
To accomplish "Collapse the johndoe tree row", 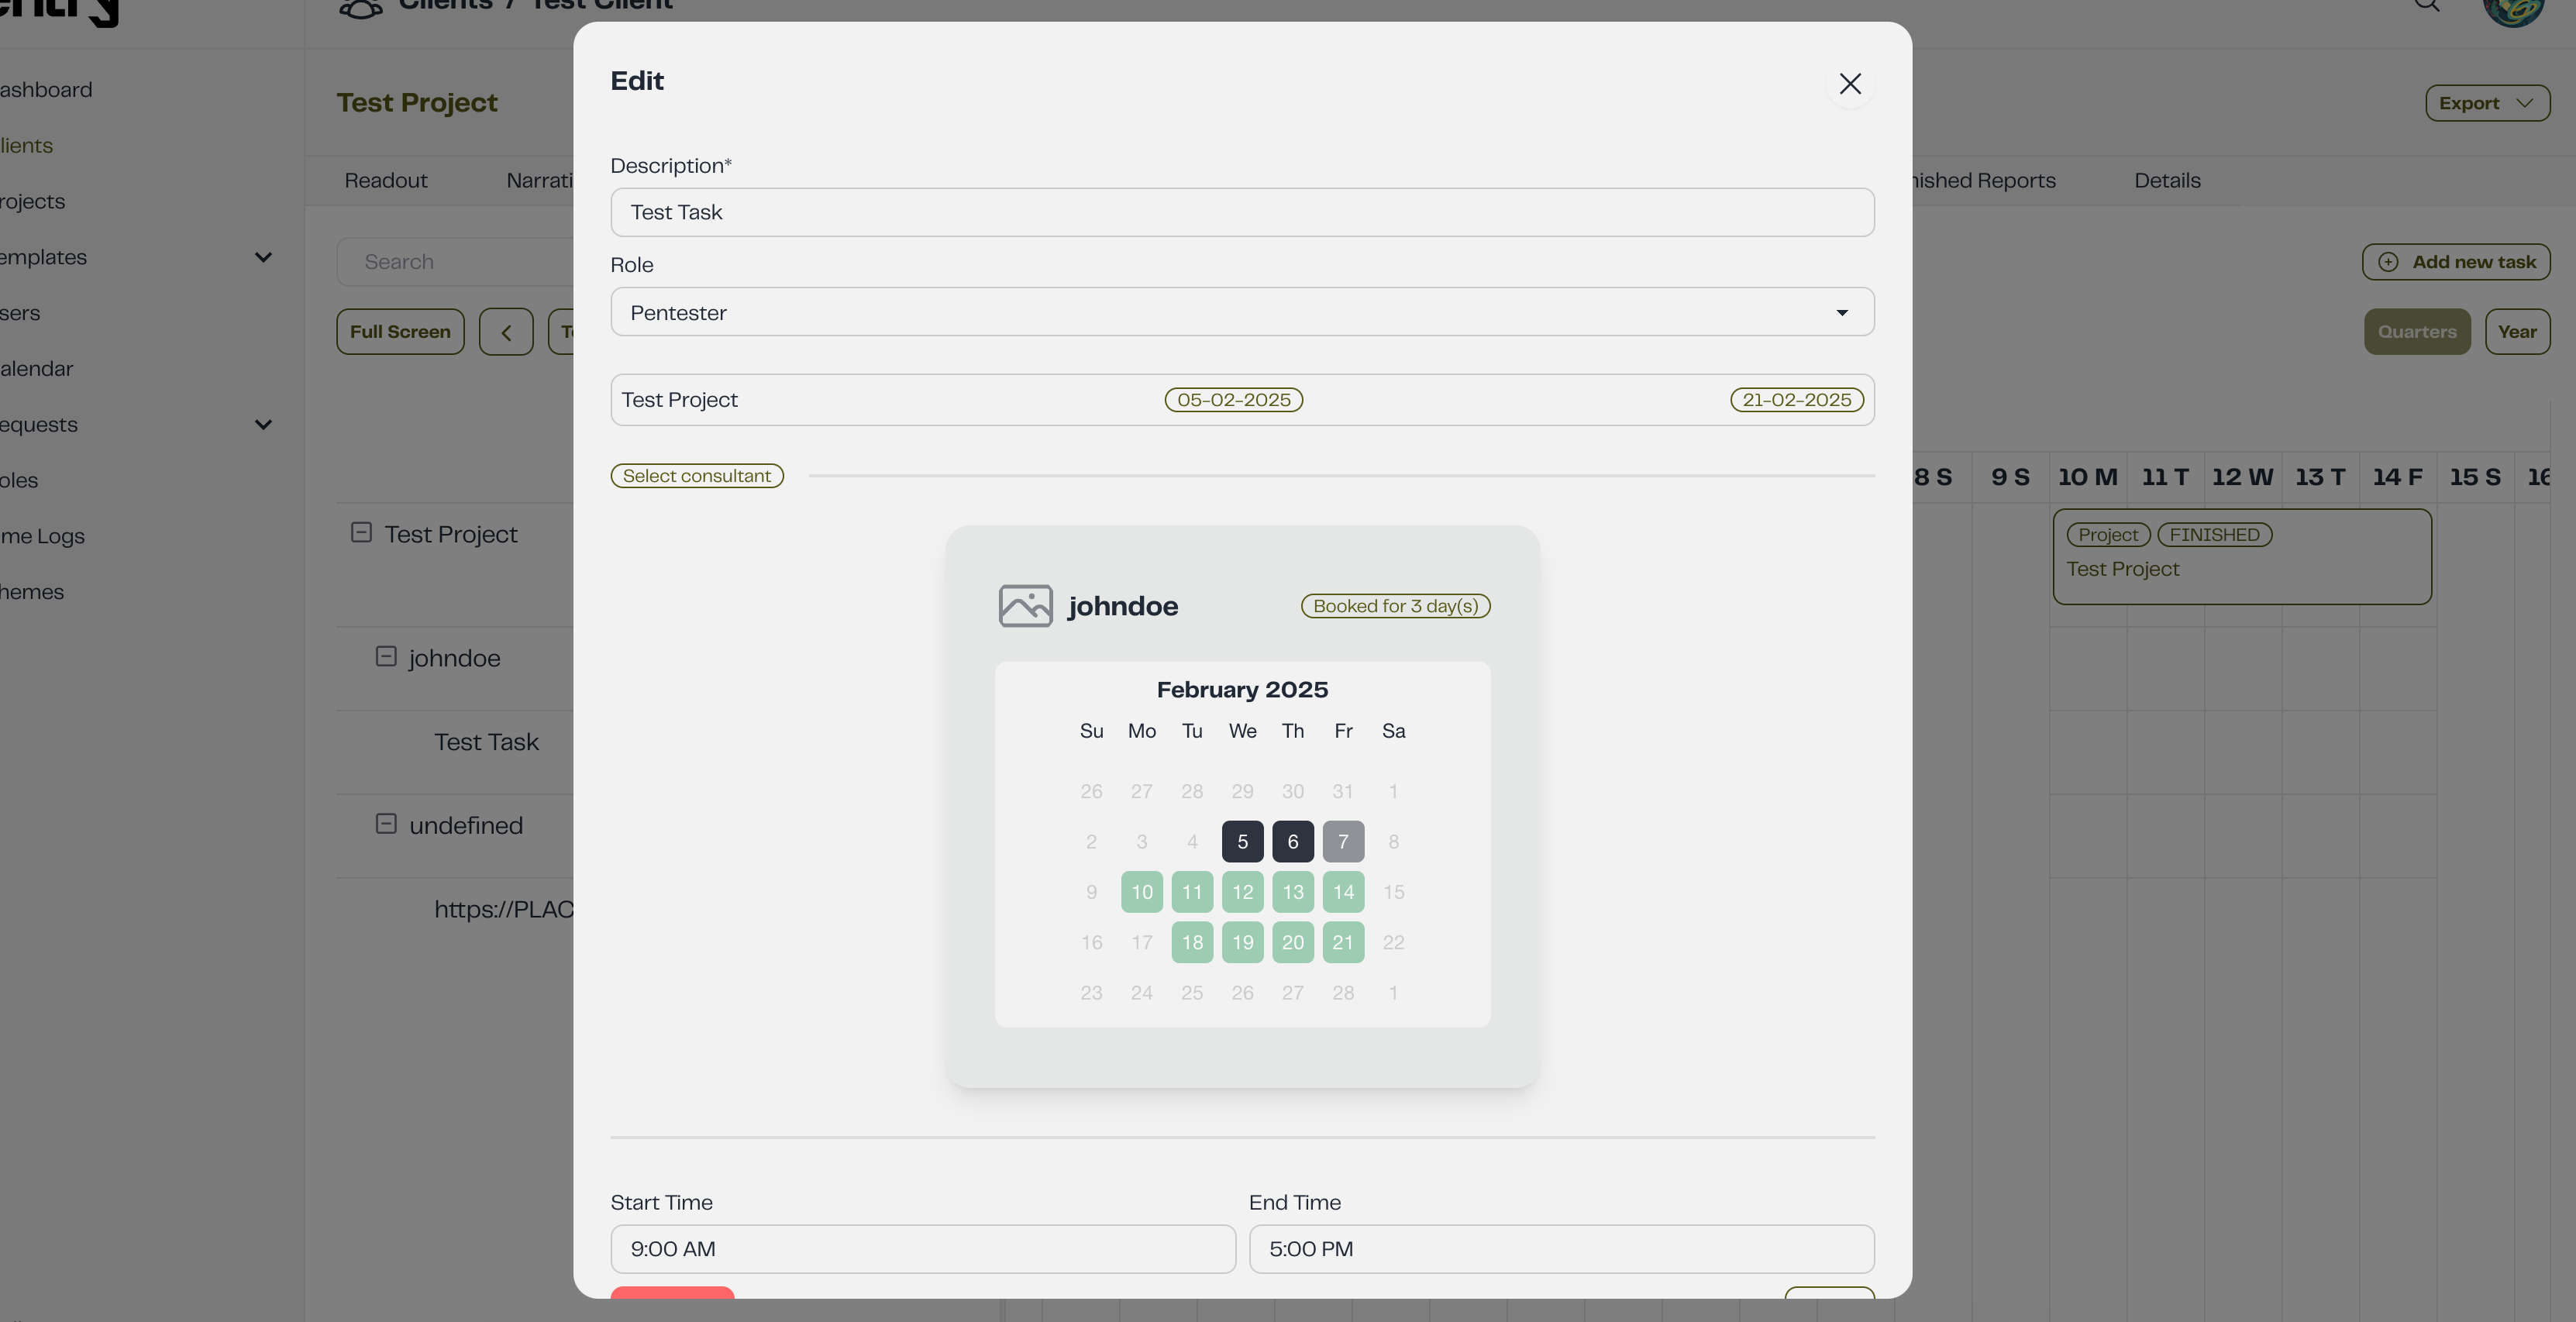I will click(386, 656).
